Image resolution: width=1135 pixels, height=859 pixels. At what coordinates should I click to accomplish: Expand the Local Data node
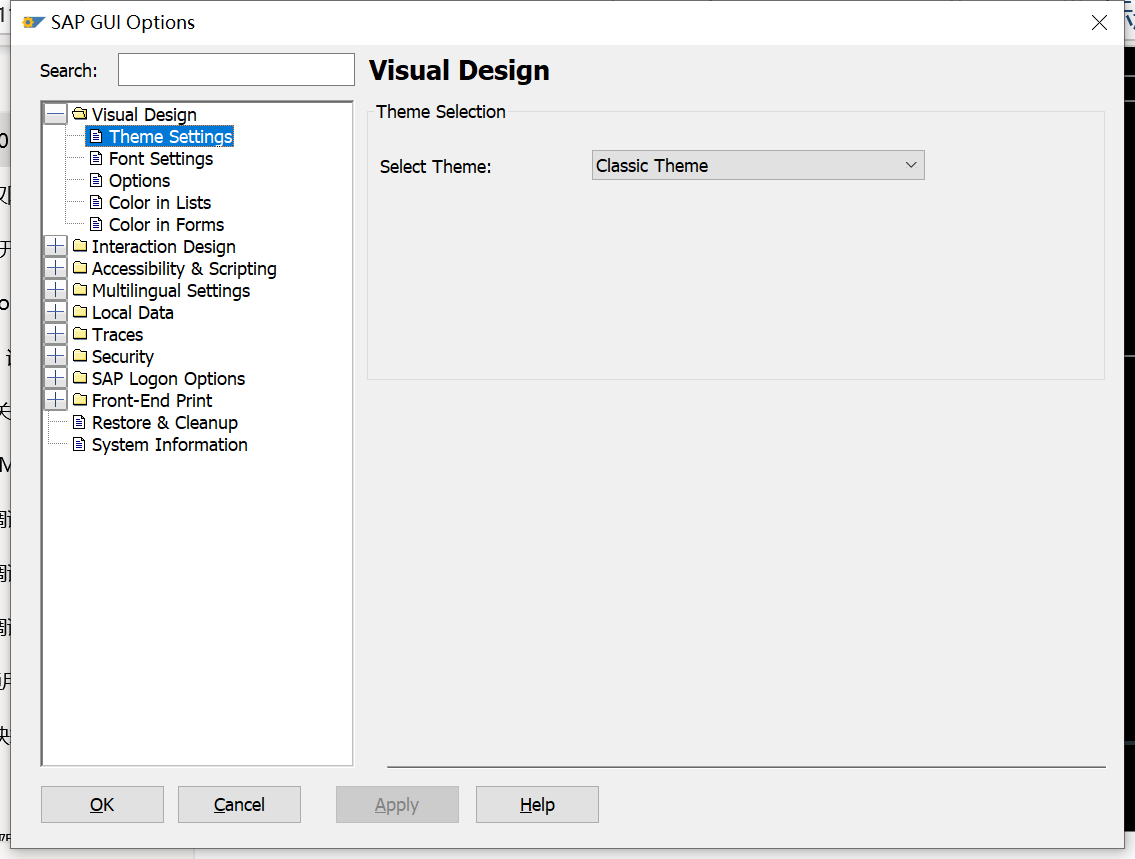(56, 313)
